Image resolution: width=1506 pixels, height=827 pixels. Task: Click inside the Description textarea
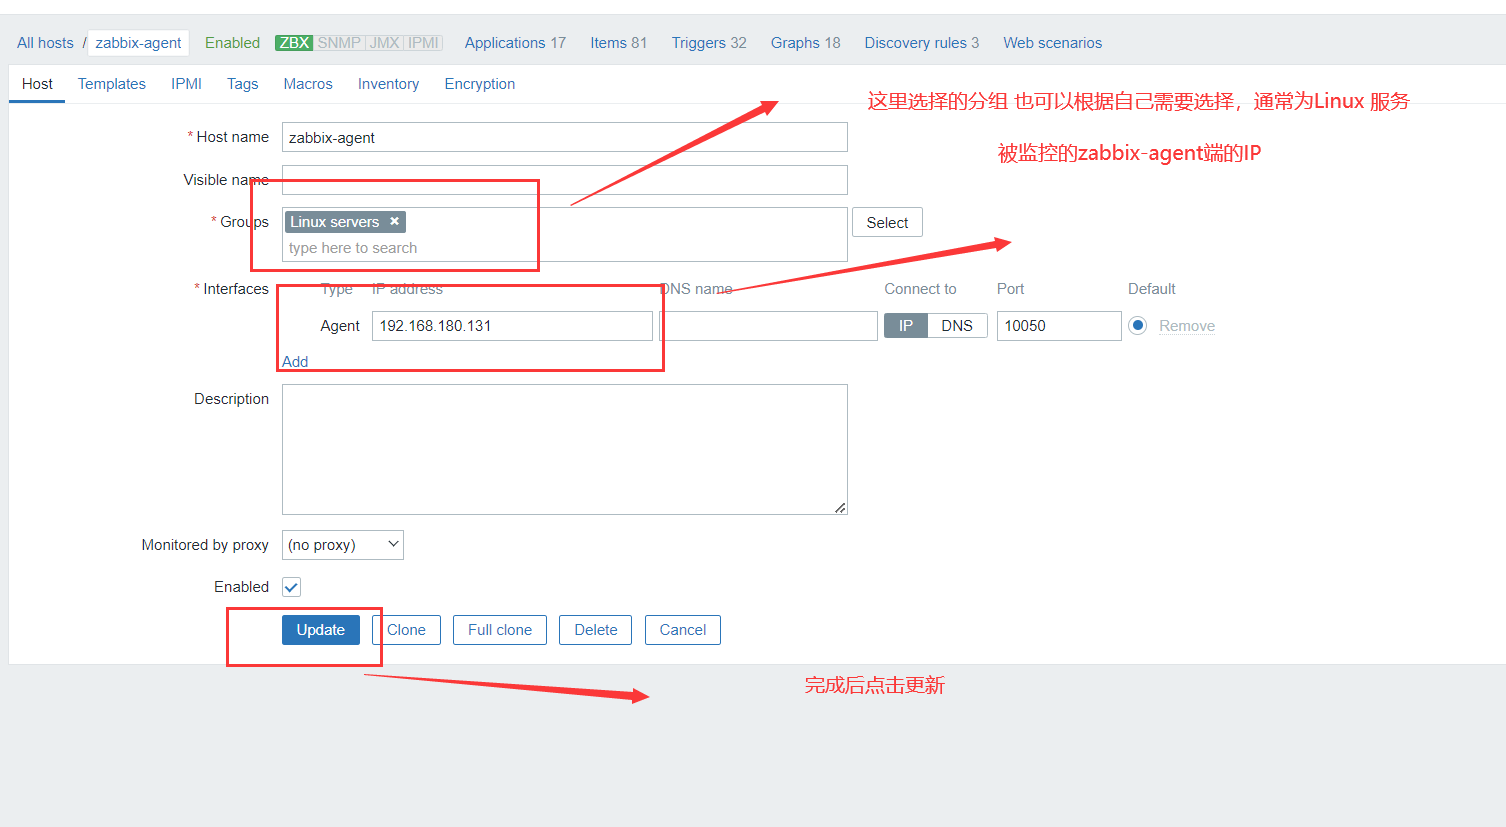click(x=565, y=449)
